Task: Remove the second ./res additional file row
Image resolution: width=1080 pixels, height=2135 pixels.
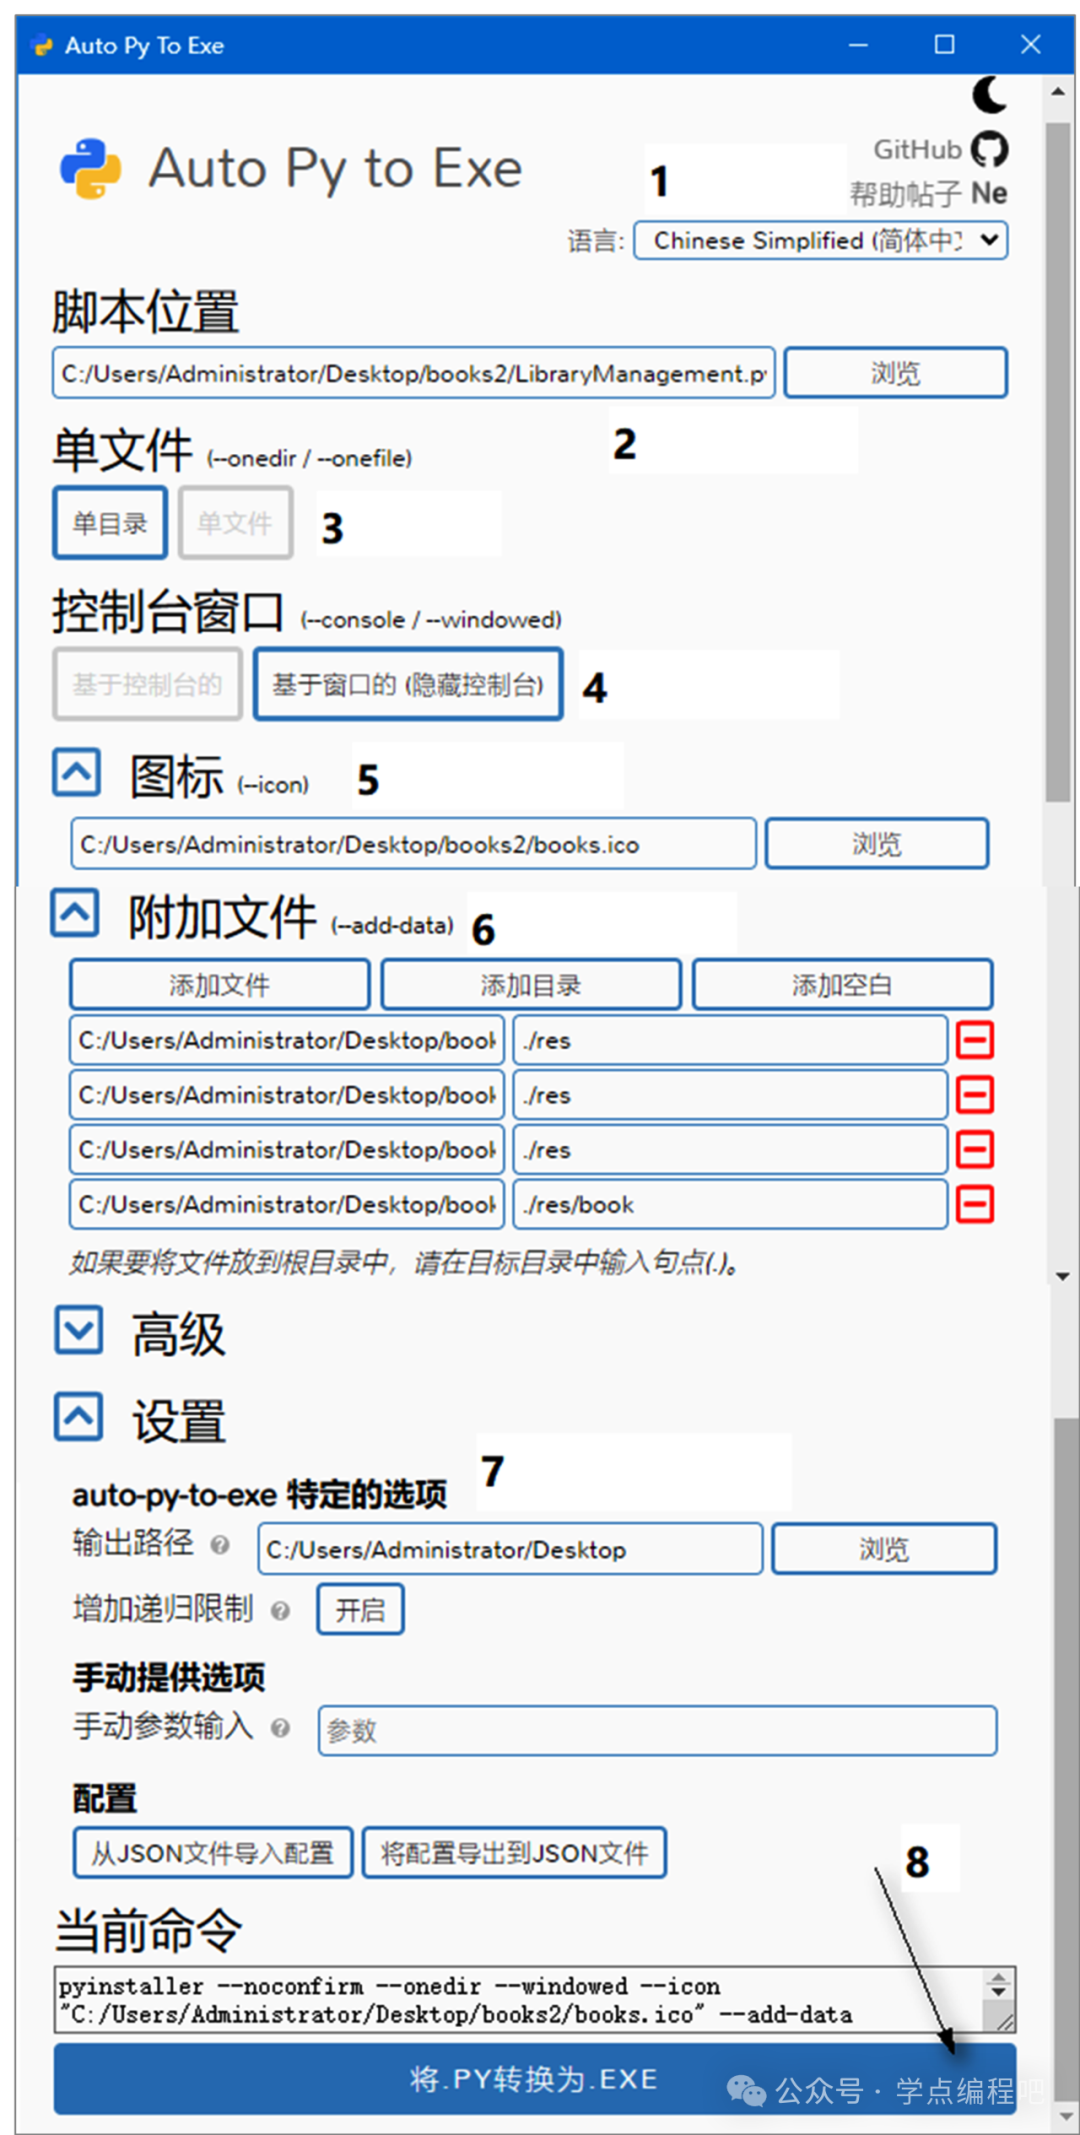Action: tap(975, 1095)
